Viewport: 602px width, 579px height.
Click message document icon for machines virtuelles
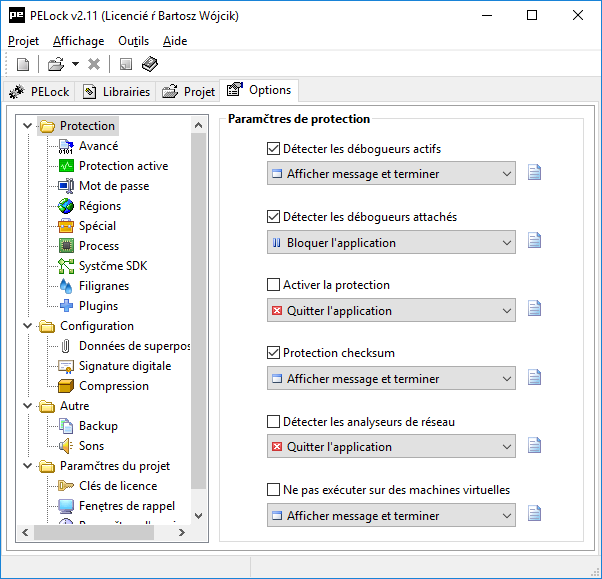[534, 514]
